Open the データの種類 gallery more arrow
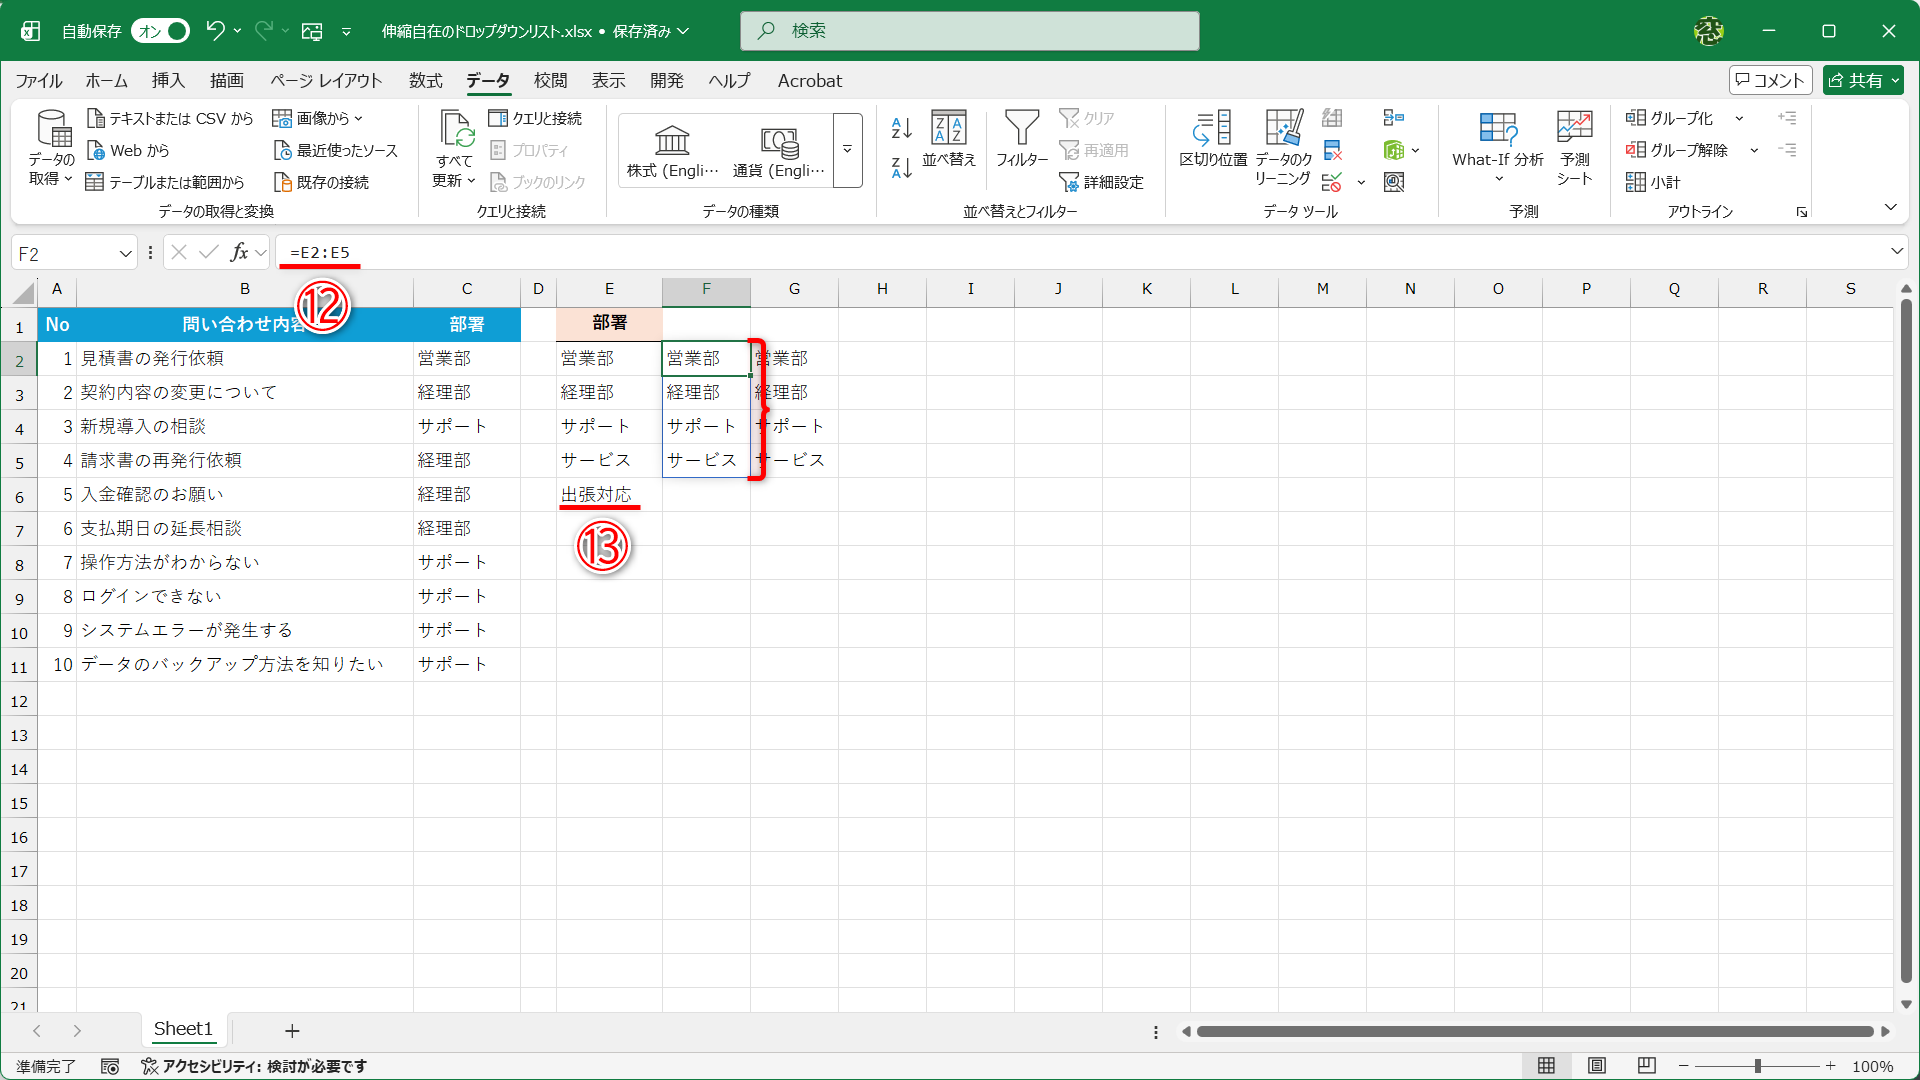This screenshot has height=1080, width=1920. pyautogui.click(x=847, y=151)
